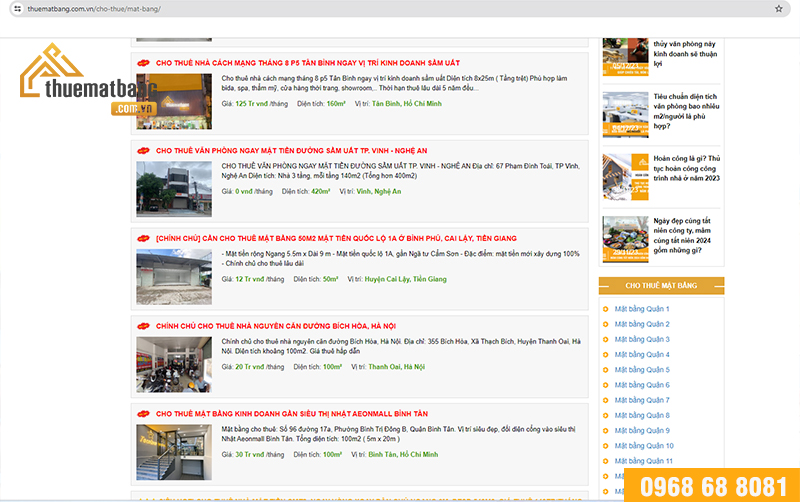This screenshot has width=800, height=502.
Task: Open listing mặt bằng 50m2 Quốc lộ 1A Cai Lậy
Action: pyautogui.click(x=336, y=239)
